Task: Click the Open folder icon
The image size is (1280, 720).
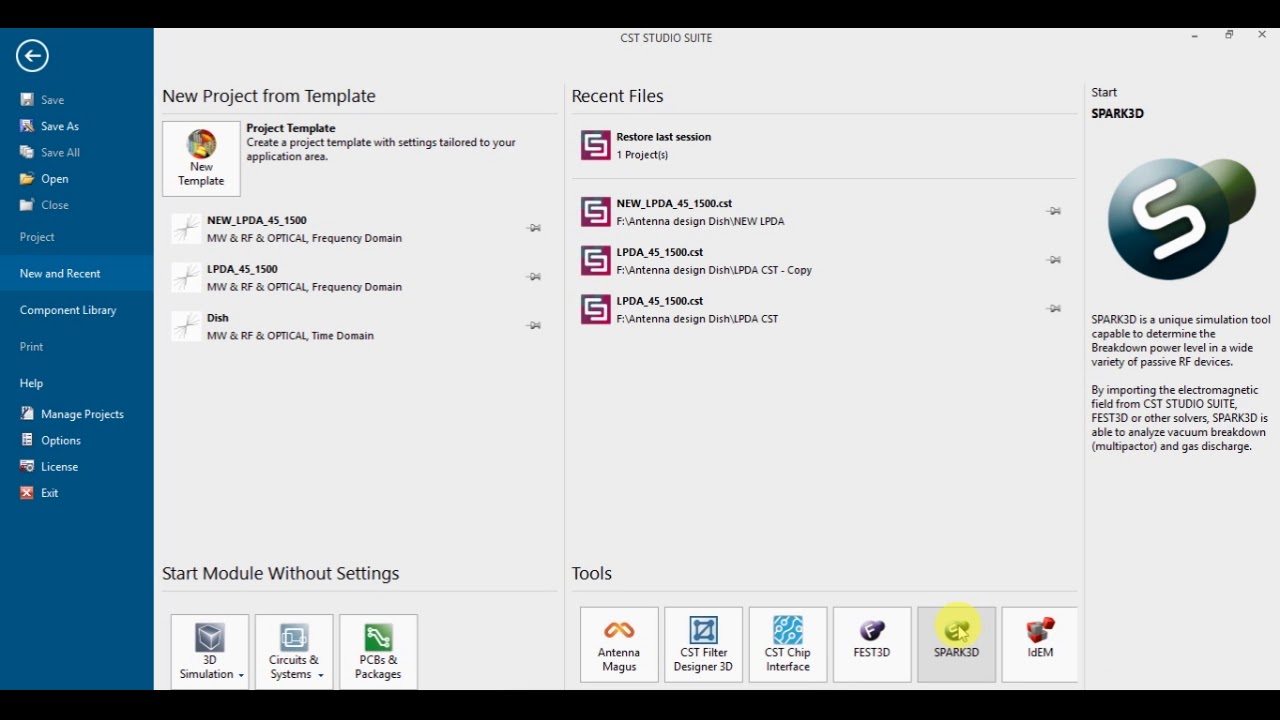Action: click(x=27, y=179)
